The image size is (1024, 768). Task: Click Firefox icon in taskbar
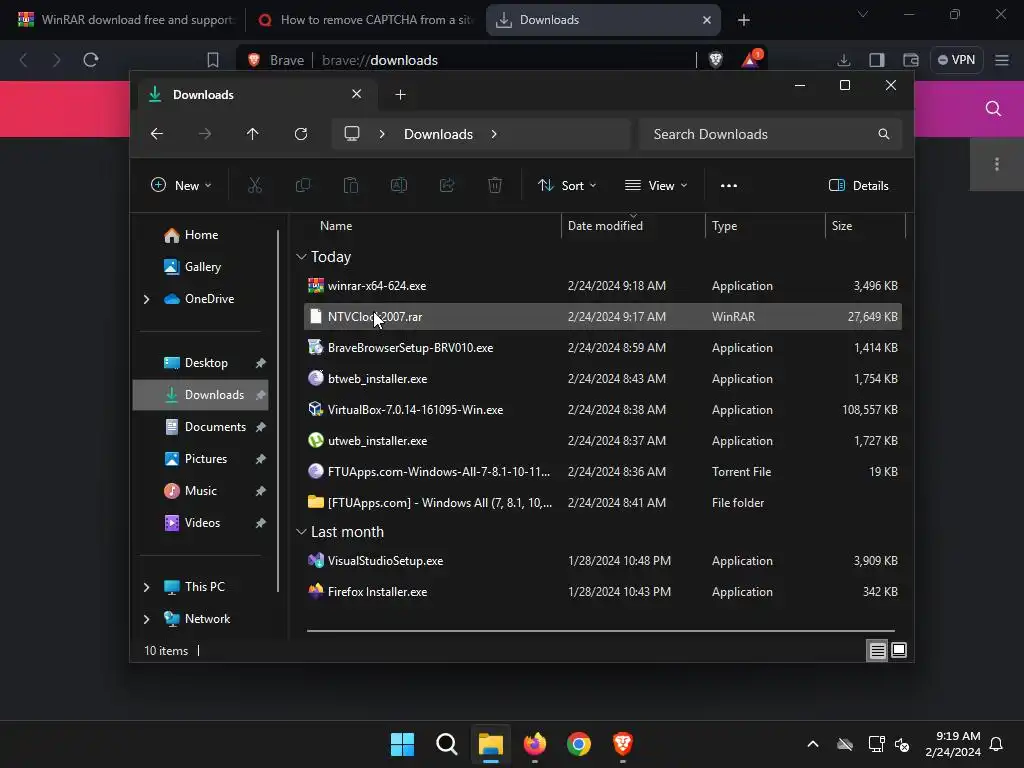535,744
